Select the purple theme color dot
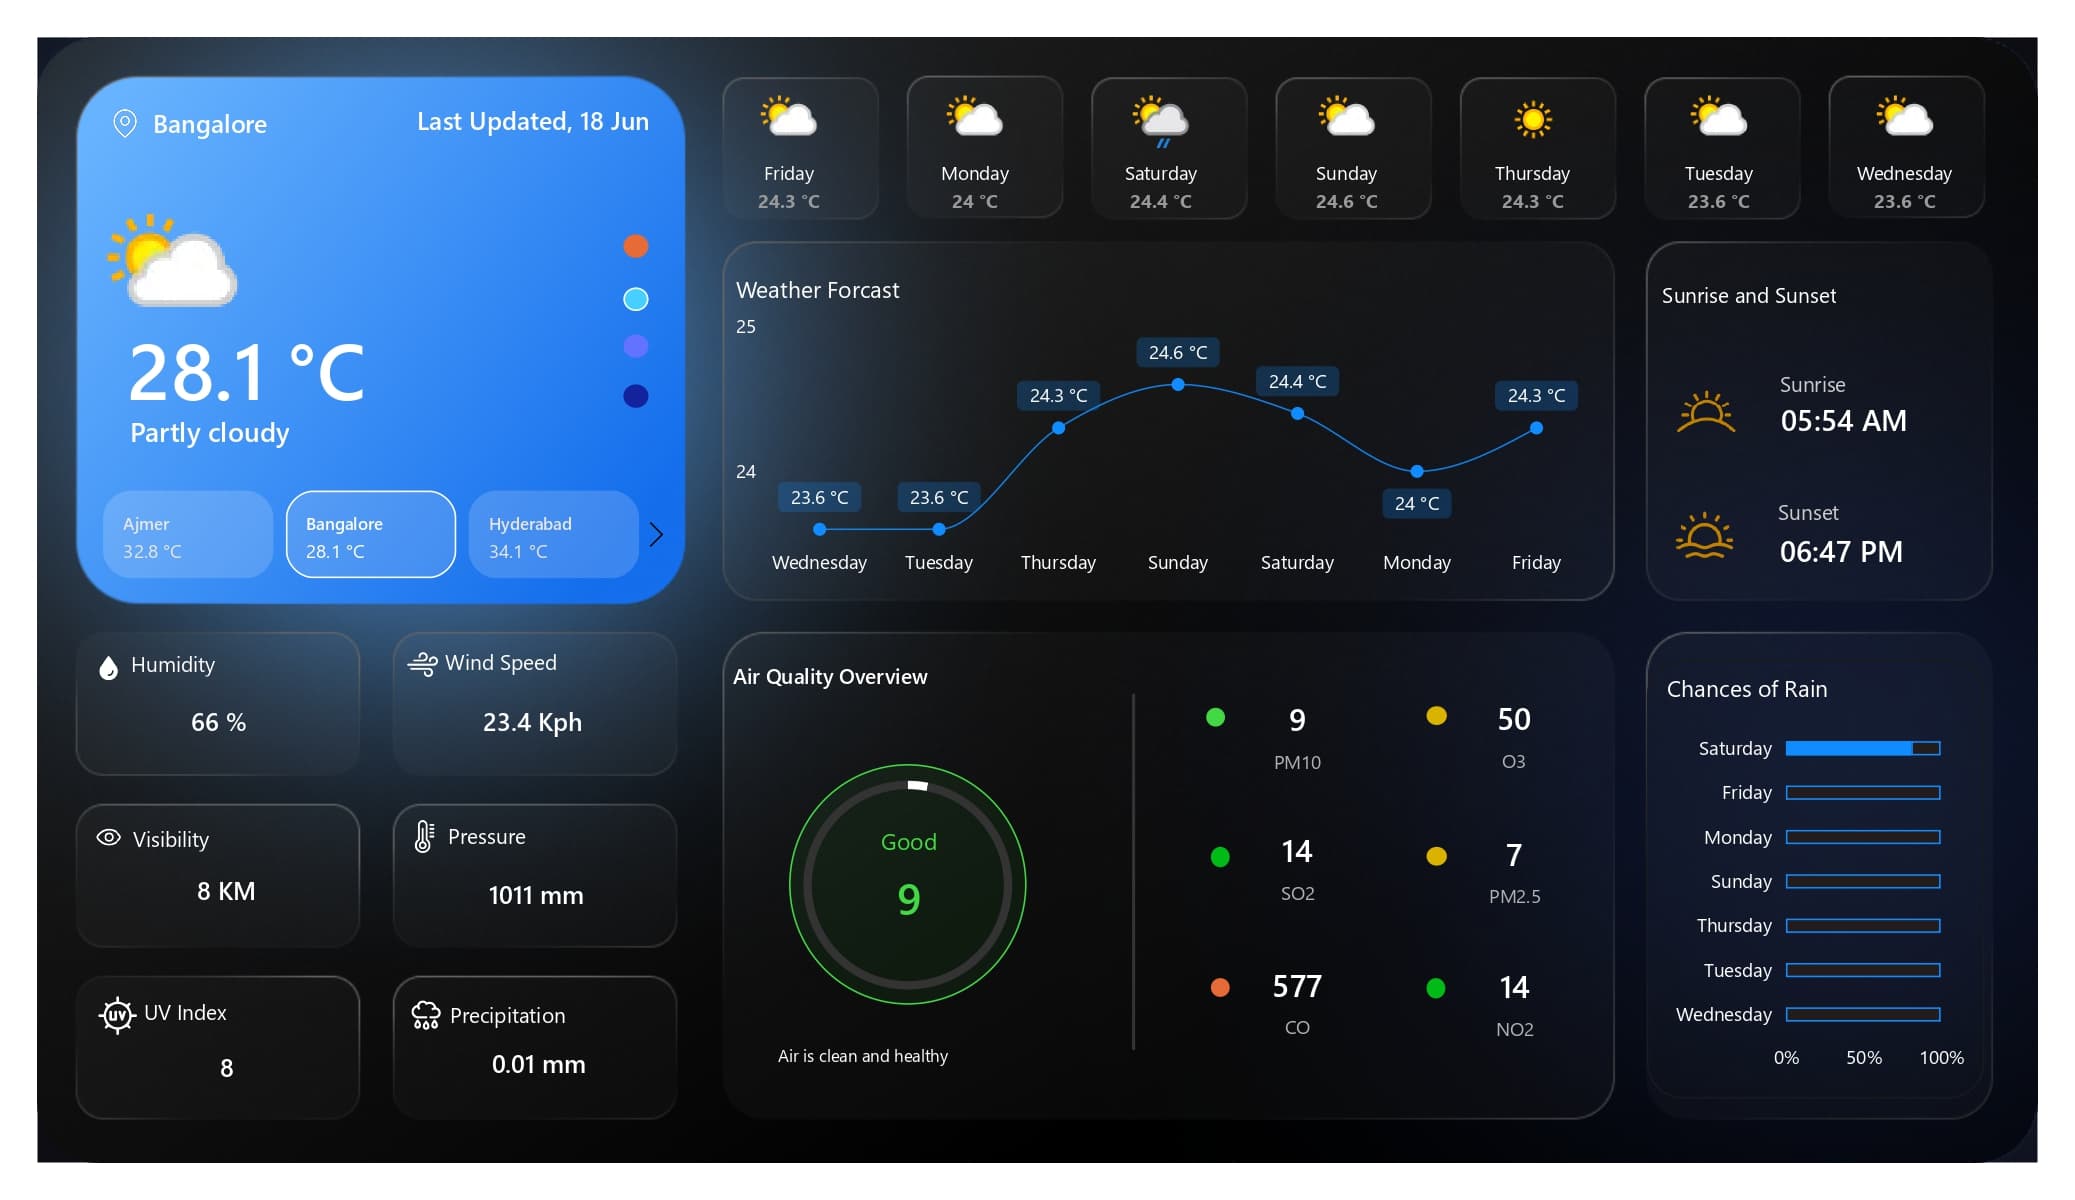The width and height of the screenshot is (2075, 1200). point(636,346)
